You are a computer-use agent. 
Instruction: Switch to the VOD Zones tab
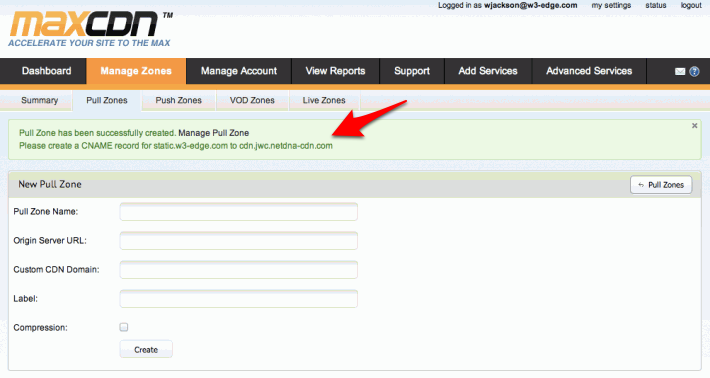click(x=252, y=100)
